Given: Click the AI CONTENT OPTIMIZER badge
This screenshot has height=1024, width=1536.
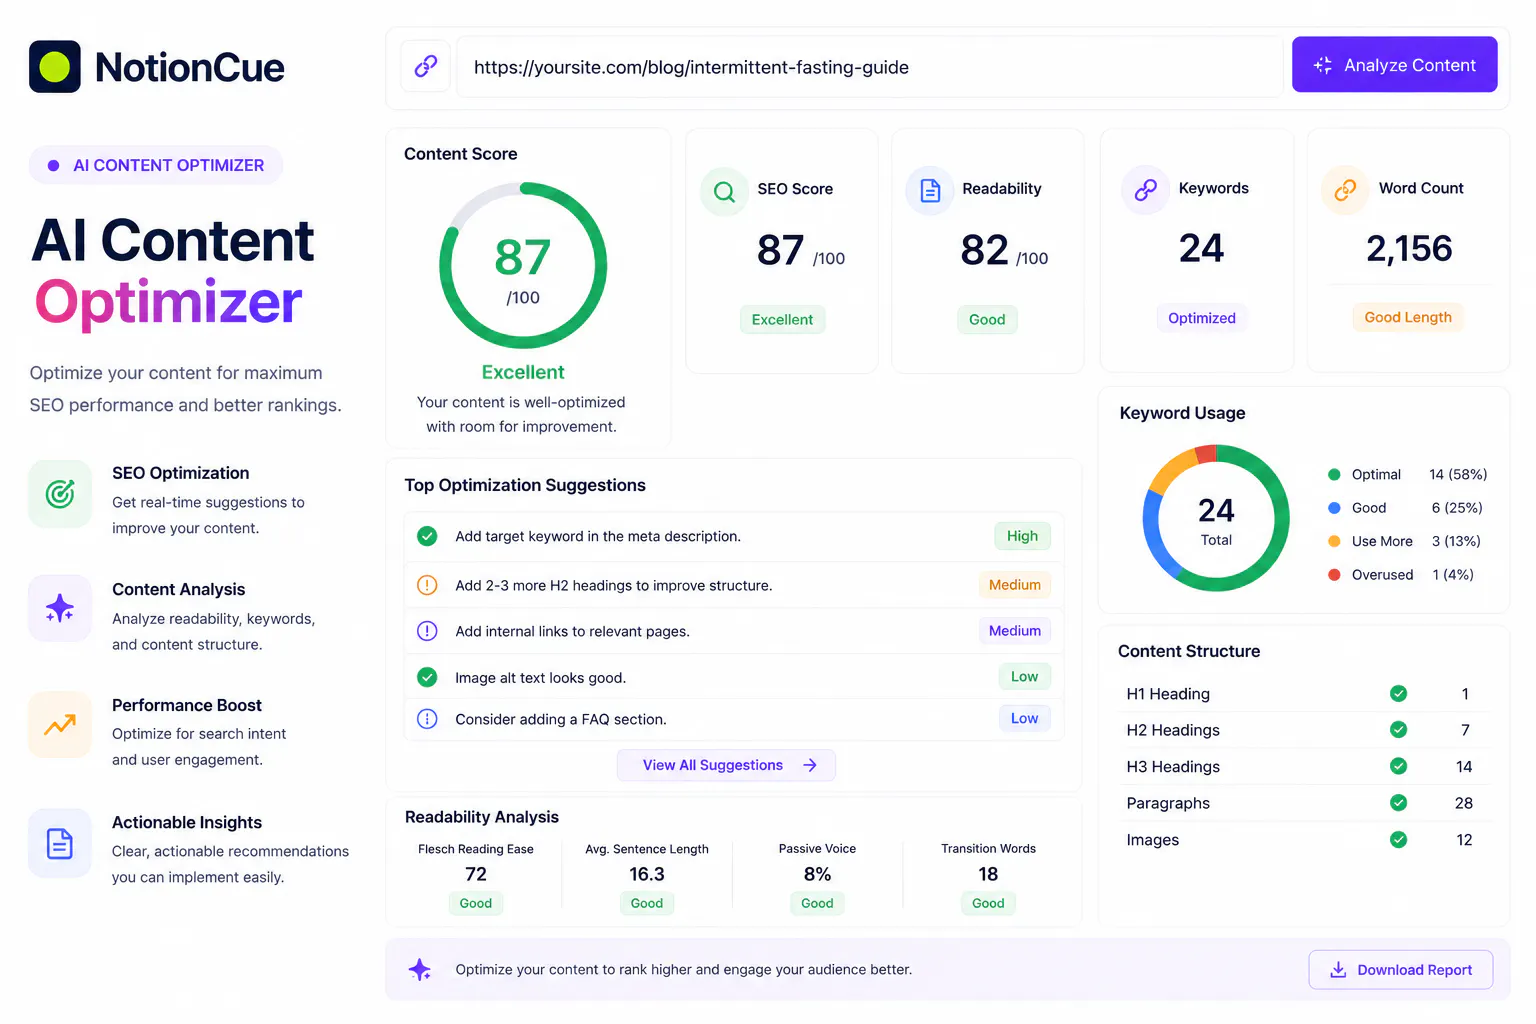Looking at the screenshot, I should tap(156, 165).
